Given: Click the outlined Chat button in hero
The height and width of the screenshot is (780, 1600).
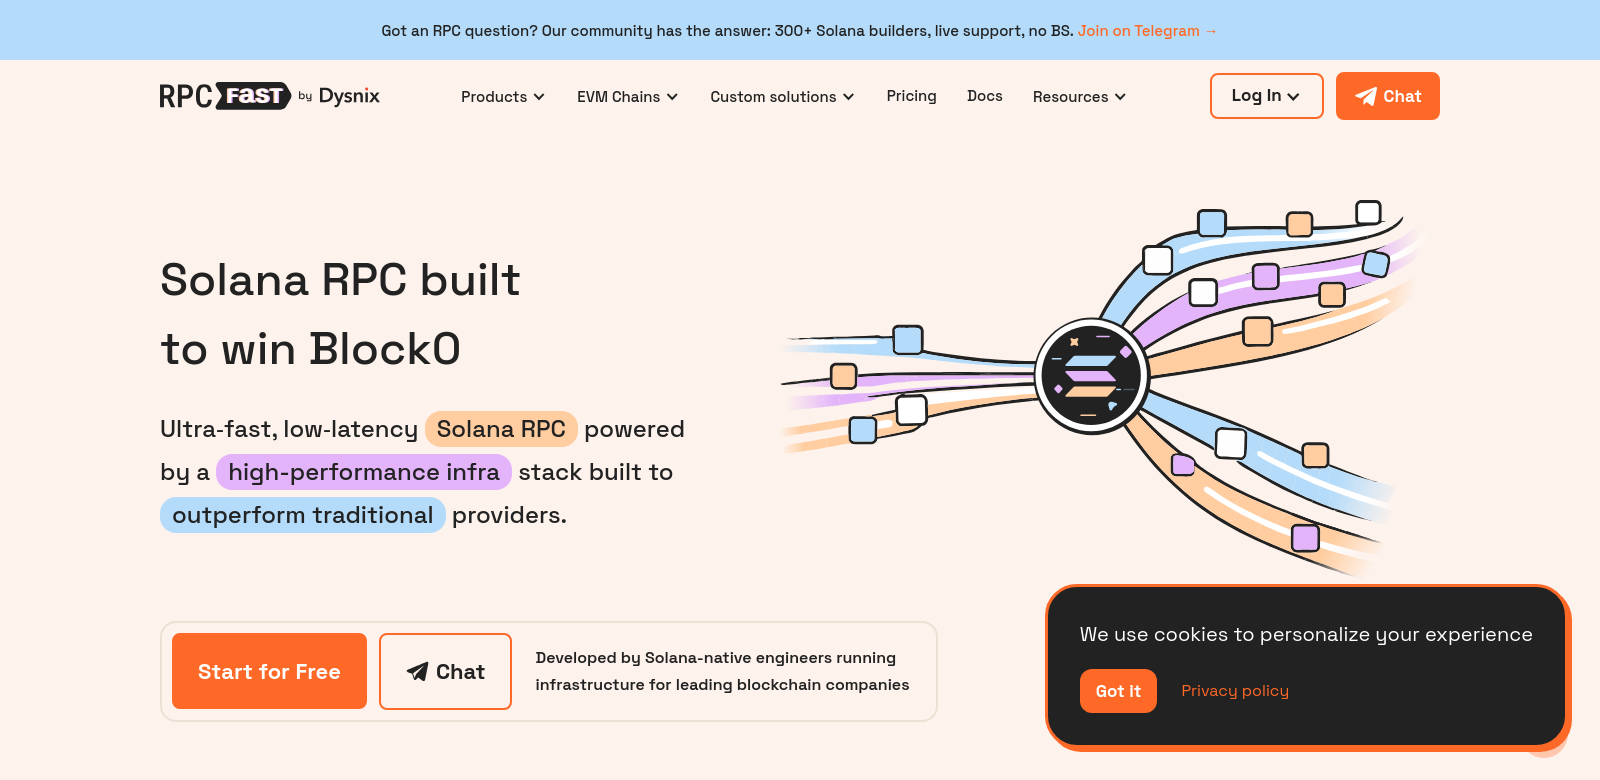Looking at the screenshot, I should click(x=445, y=671).
